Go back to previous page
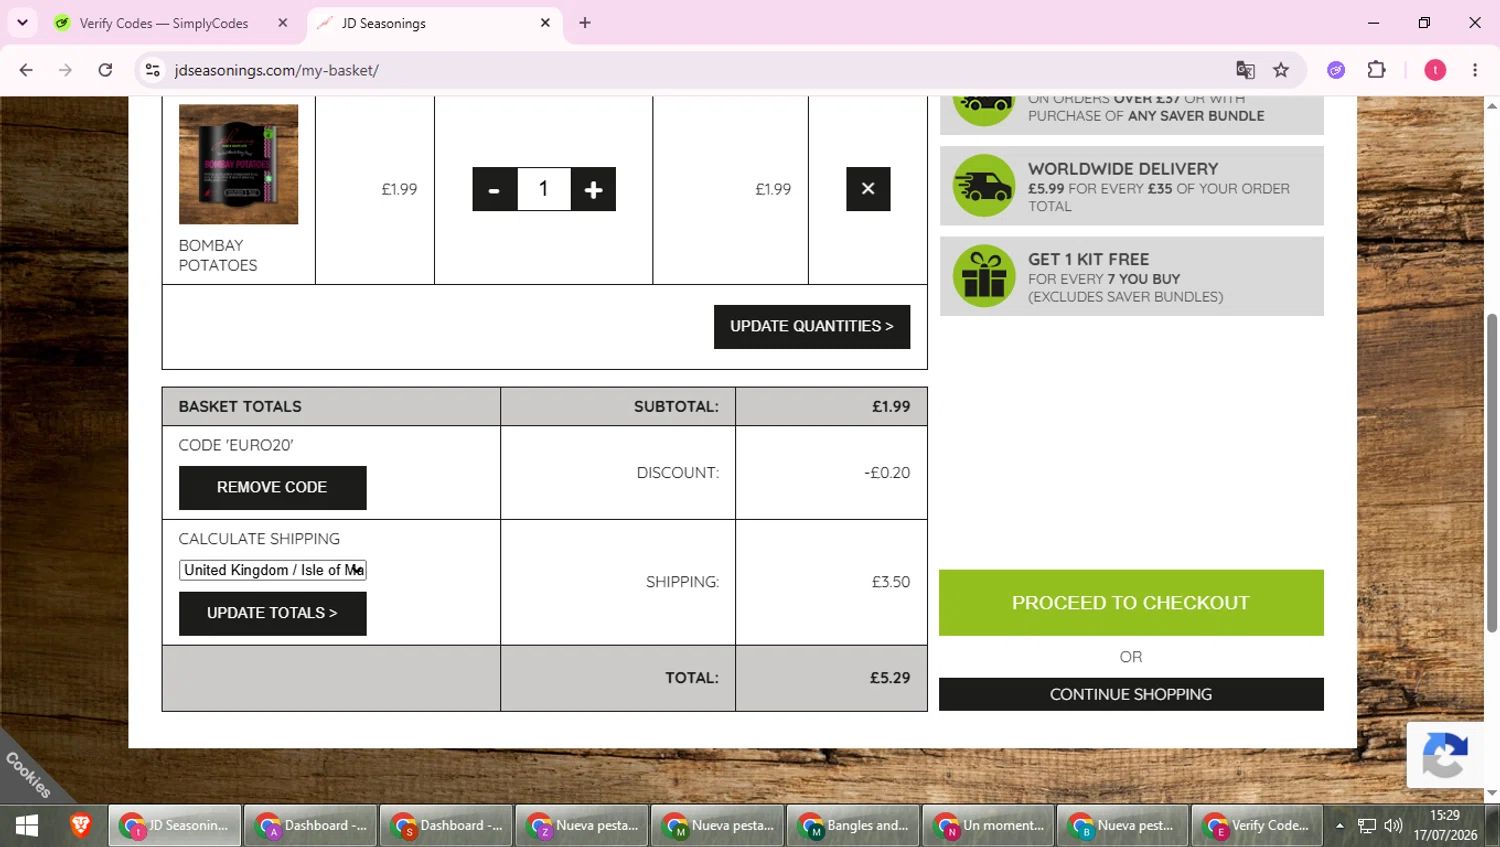 [26, 70]
